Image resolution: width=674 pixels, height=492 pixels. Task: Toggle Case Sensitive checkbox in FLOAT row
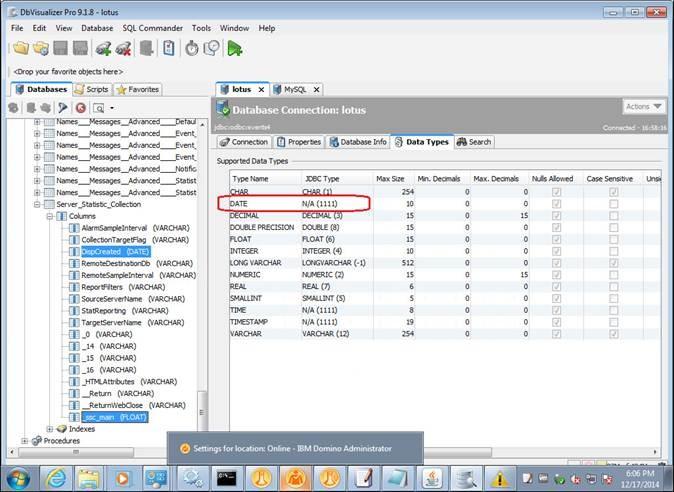point(613,239)
